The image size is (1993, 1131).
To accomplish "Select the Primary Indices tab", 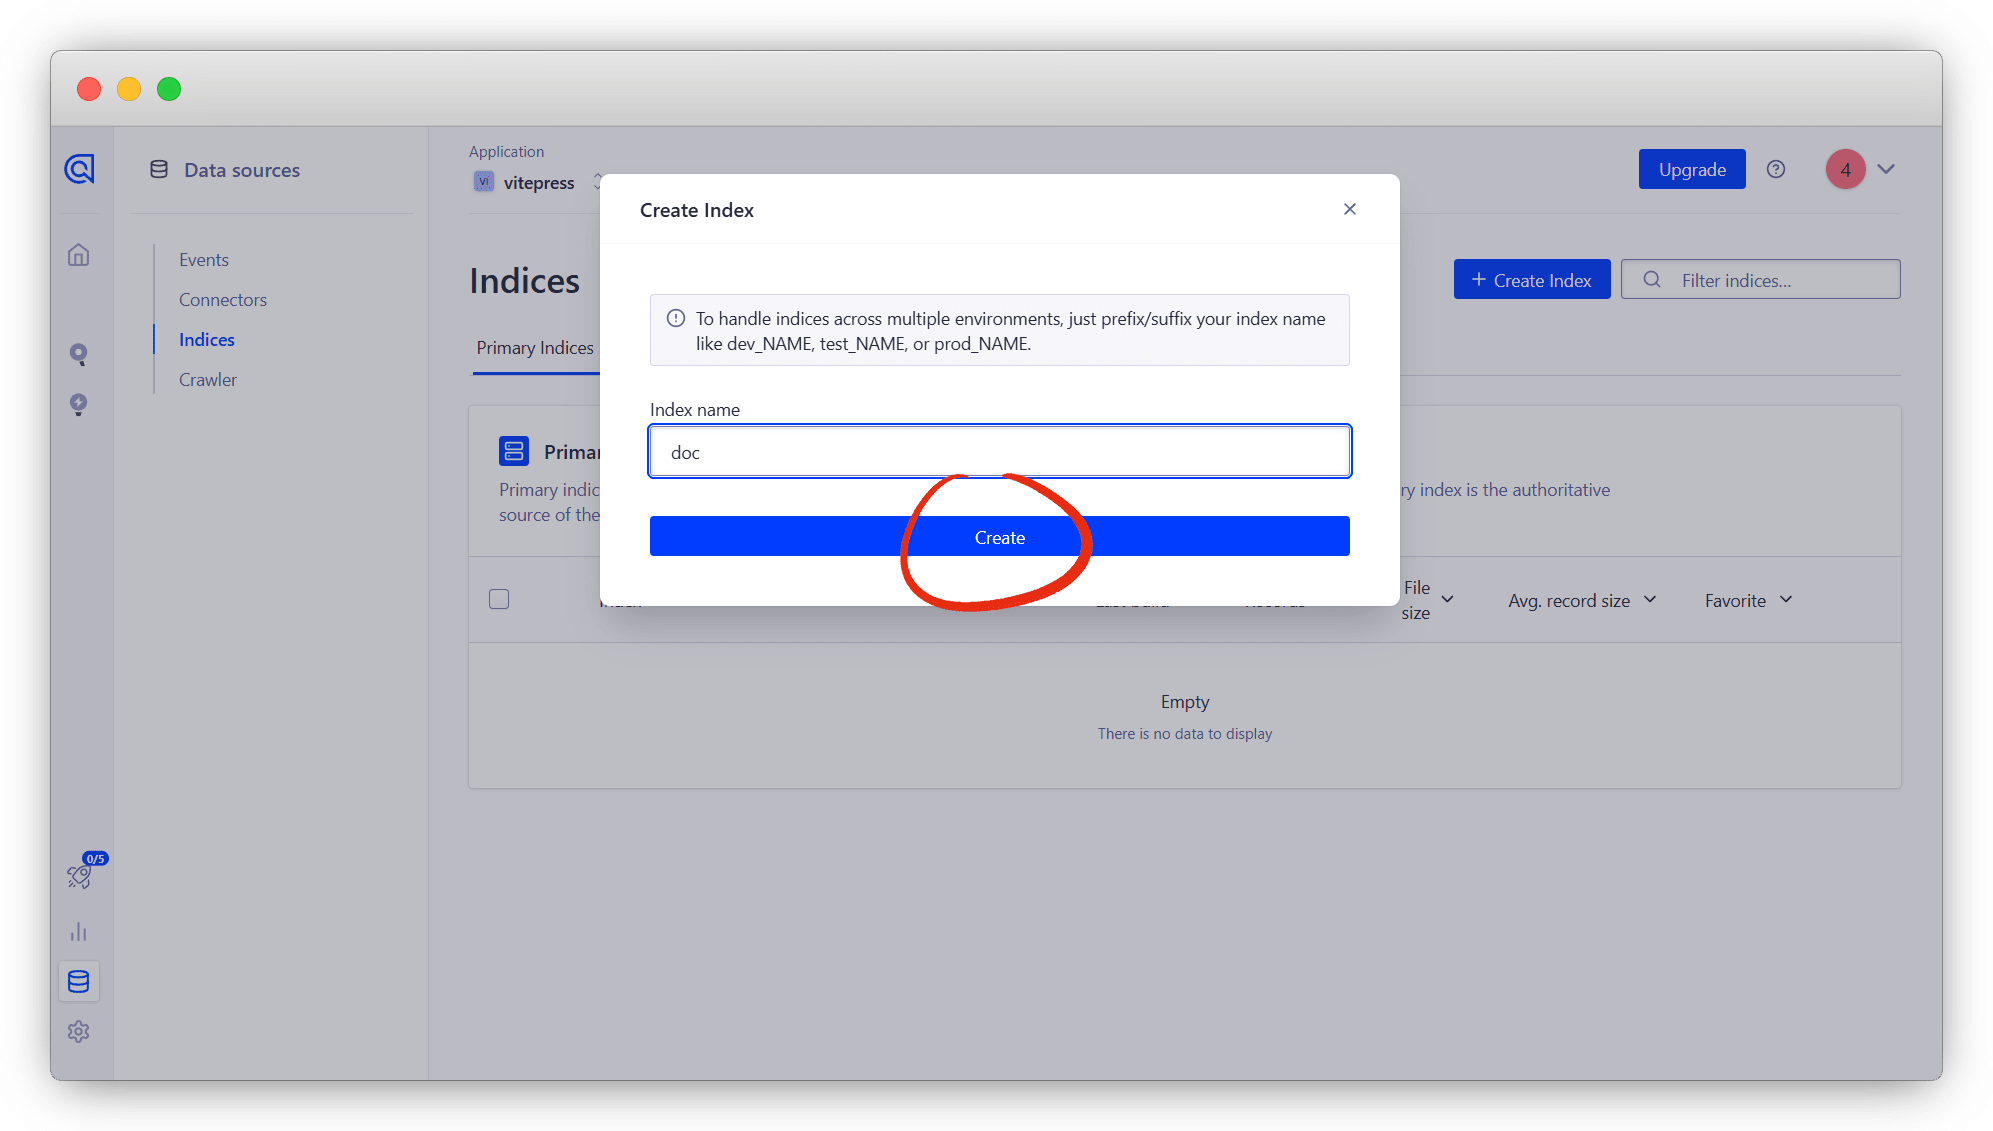I will point(535,348).
